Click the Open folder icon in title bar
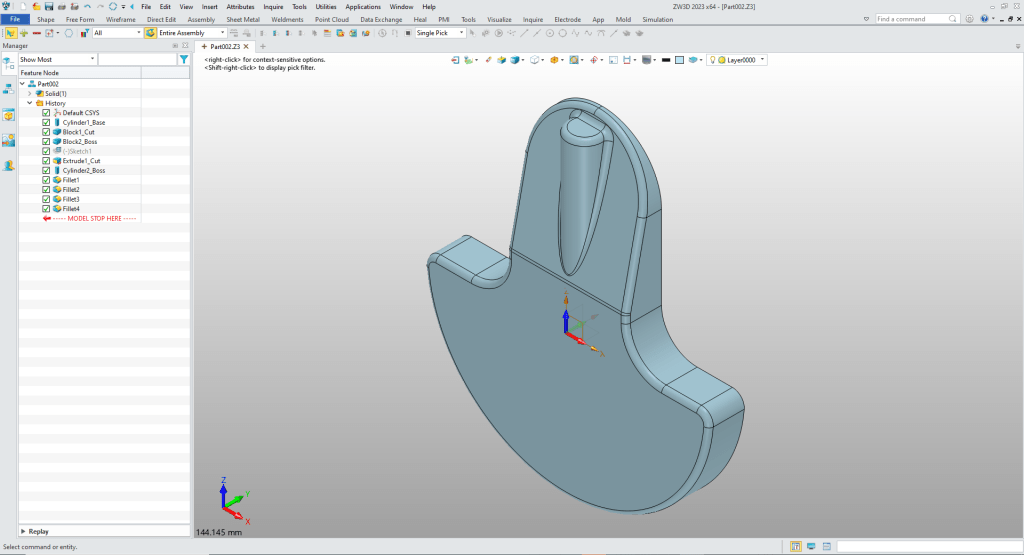Viewport: 1024px width, 555px height. click(x=35, y=6)
